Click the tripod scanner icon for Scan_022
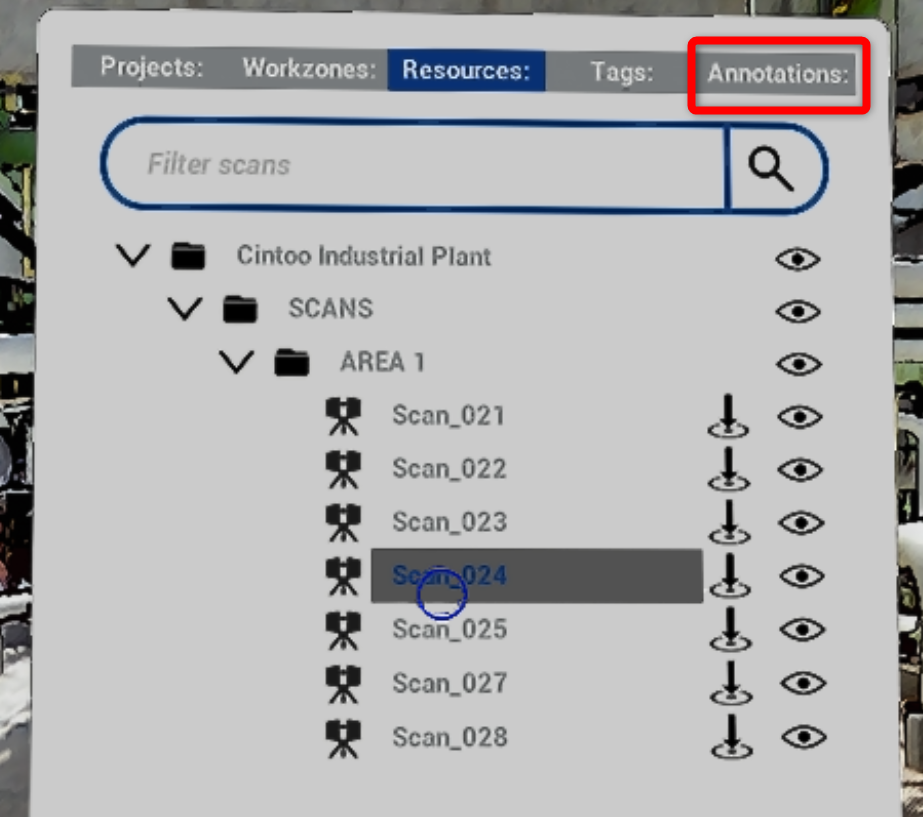The height and width of the screenshot is (817, 923). tap(343, 469)
